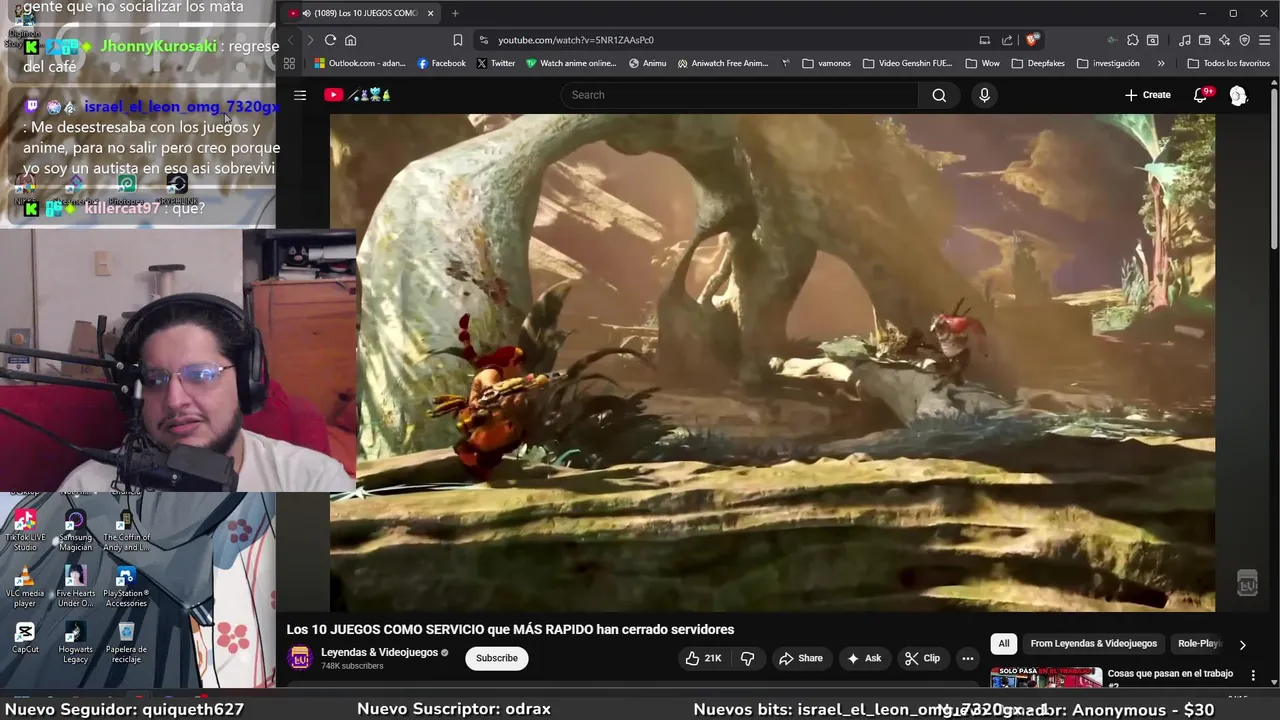This screenshot has height=720, width=1280.
Task: Open Facebook bookmark
Action: tap(441, 63)
